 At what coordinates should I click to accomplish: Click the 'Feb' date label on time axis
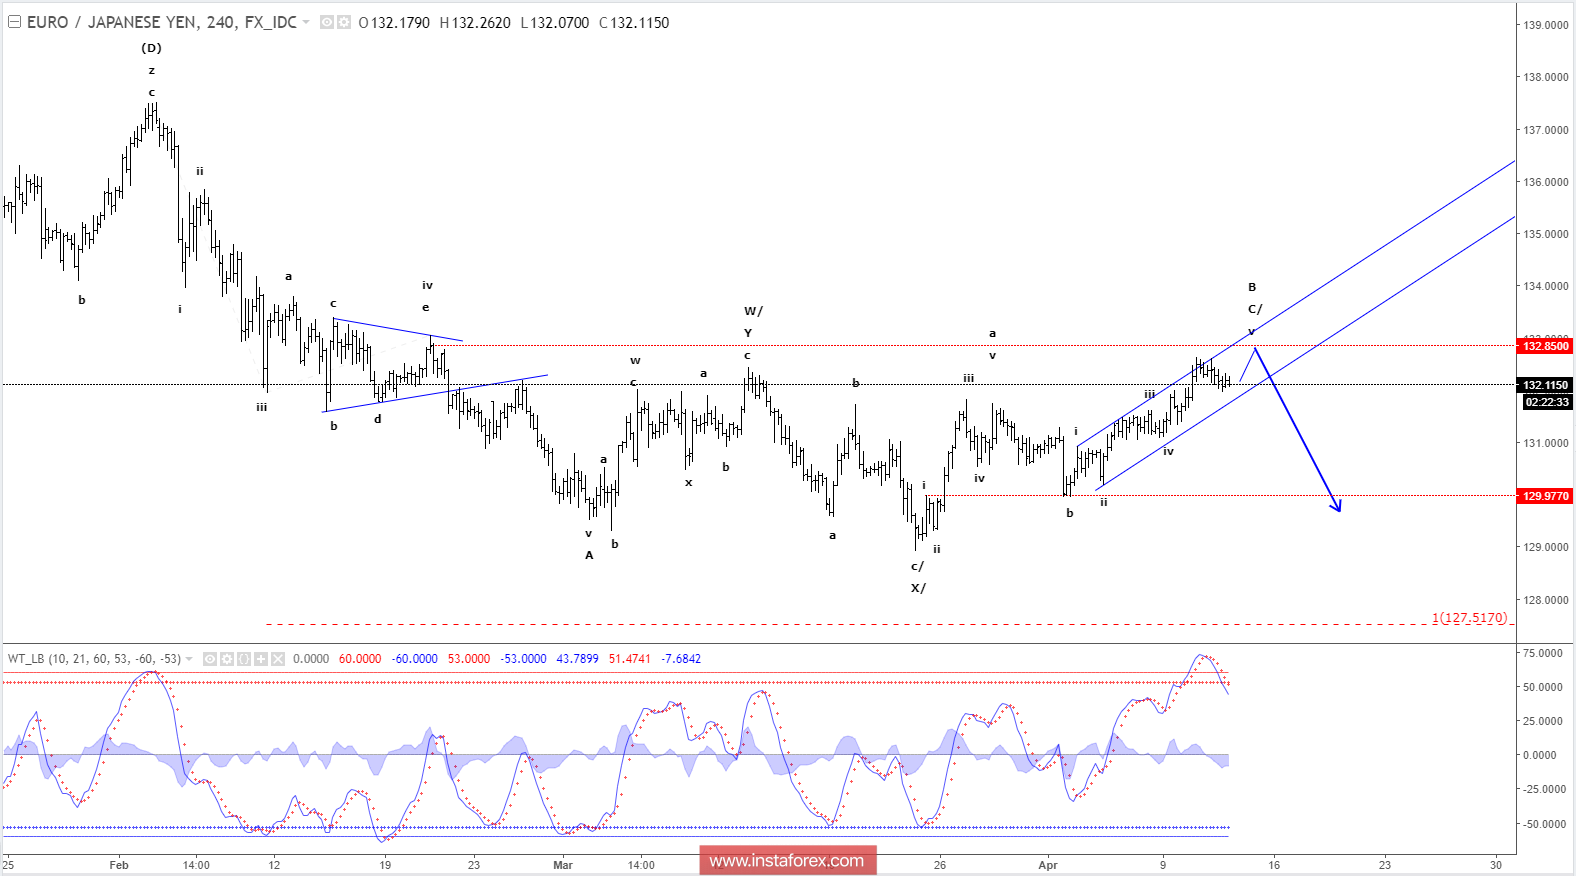click(x=119, y=865)
